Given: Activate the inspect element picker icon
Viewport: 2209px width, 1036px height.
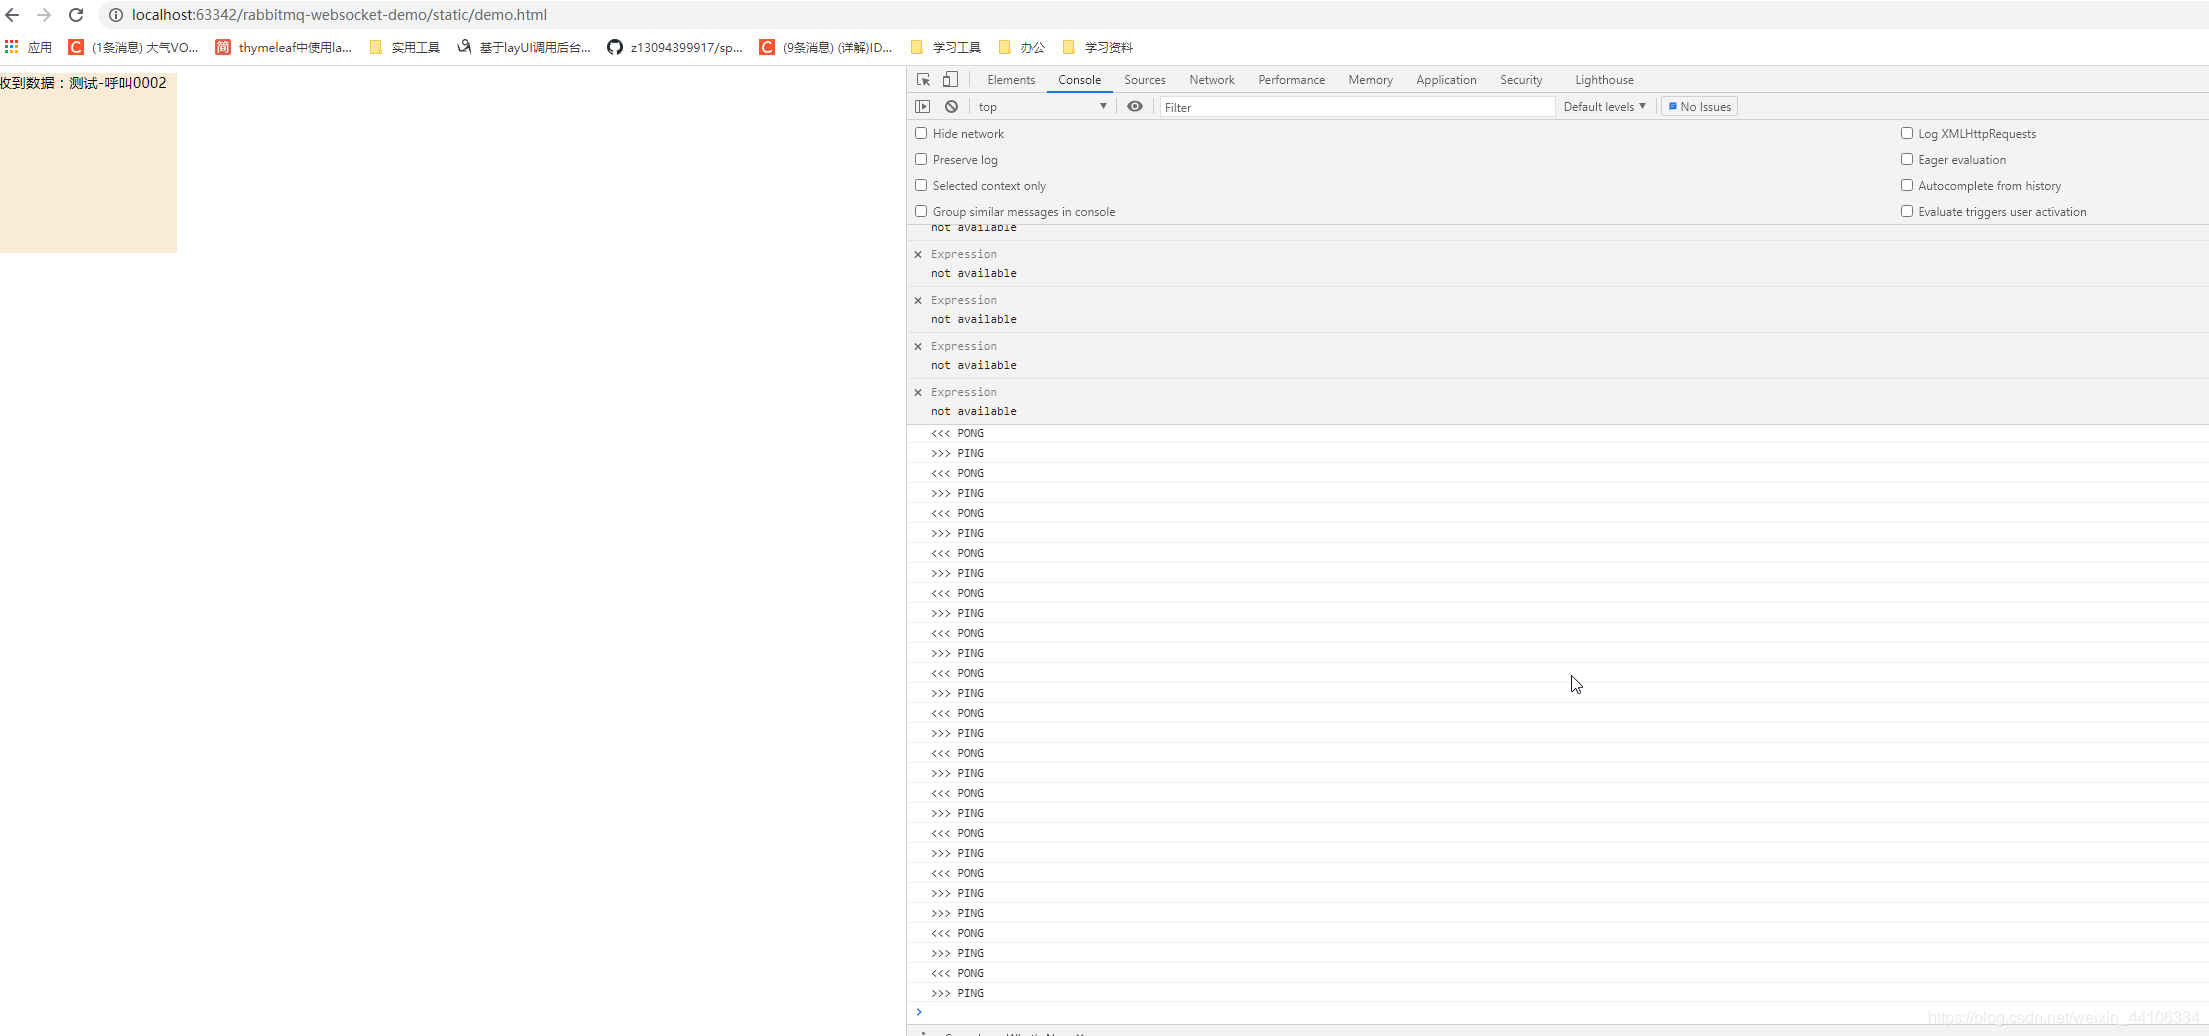Looking at the screenshot, I should pyautogui.click(x=924, y=80).
